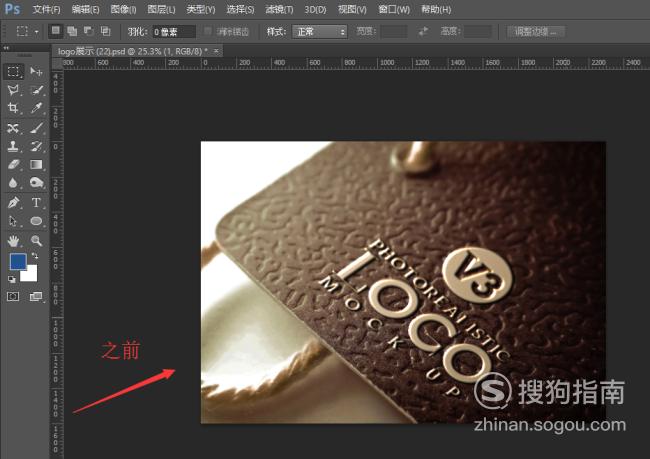This screenshot has width=650, height=459.
Task: Swap foreground and background colors
Action: click(x=35, y=255)
